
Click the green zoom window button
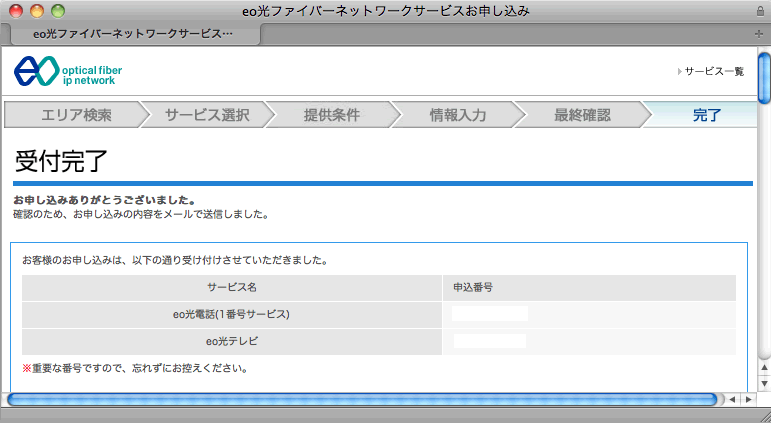[x=58, y=11]
